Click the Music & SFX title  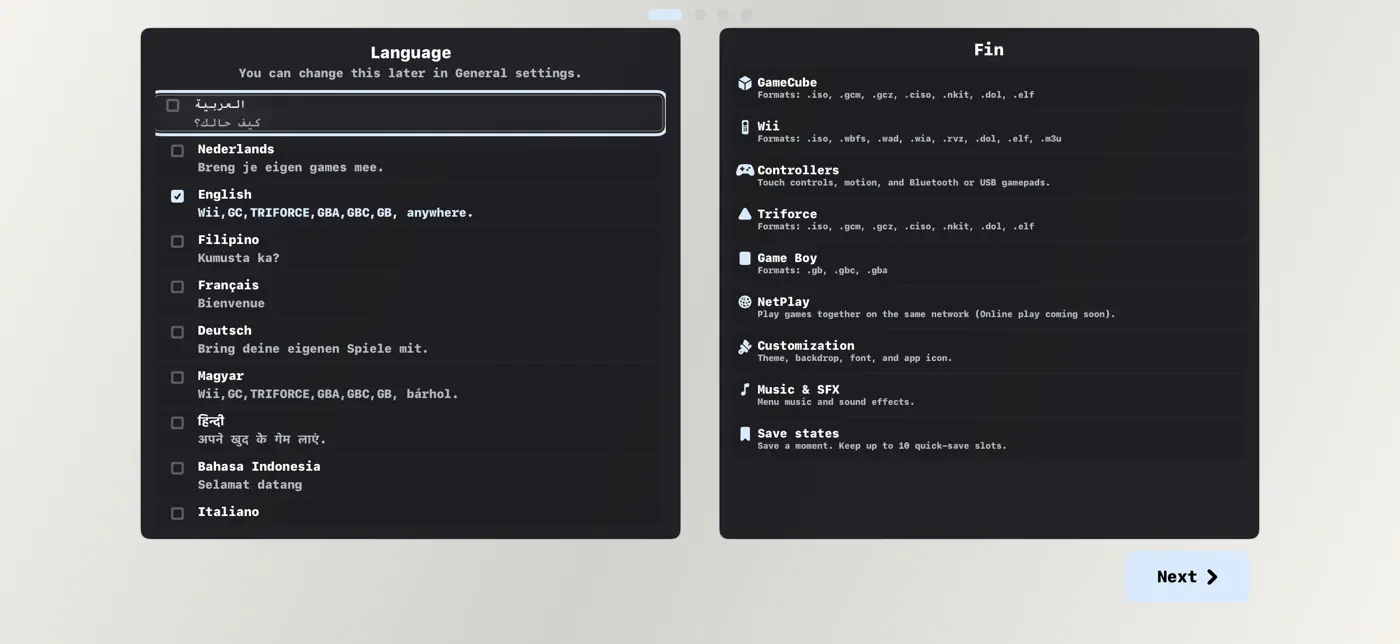coord(798,390)
